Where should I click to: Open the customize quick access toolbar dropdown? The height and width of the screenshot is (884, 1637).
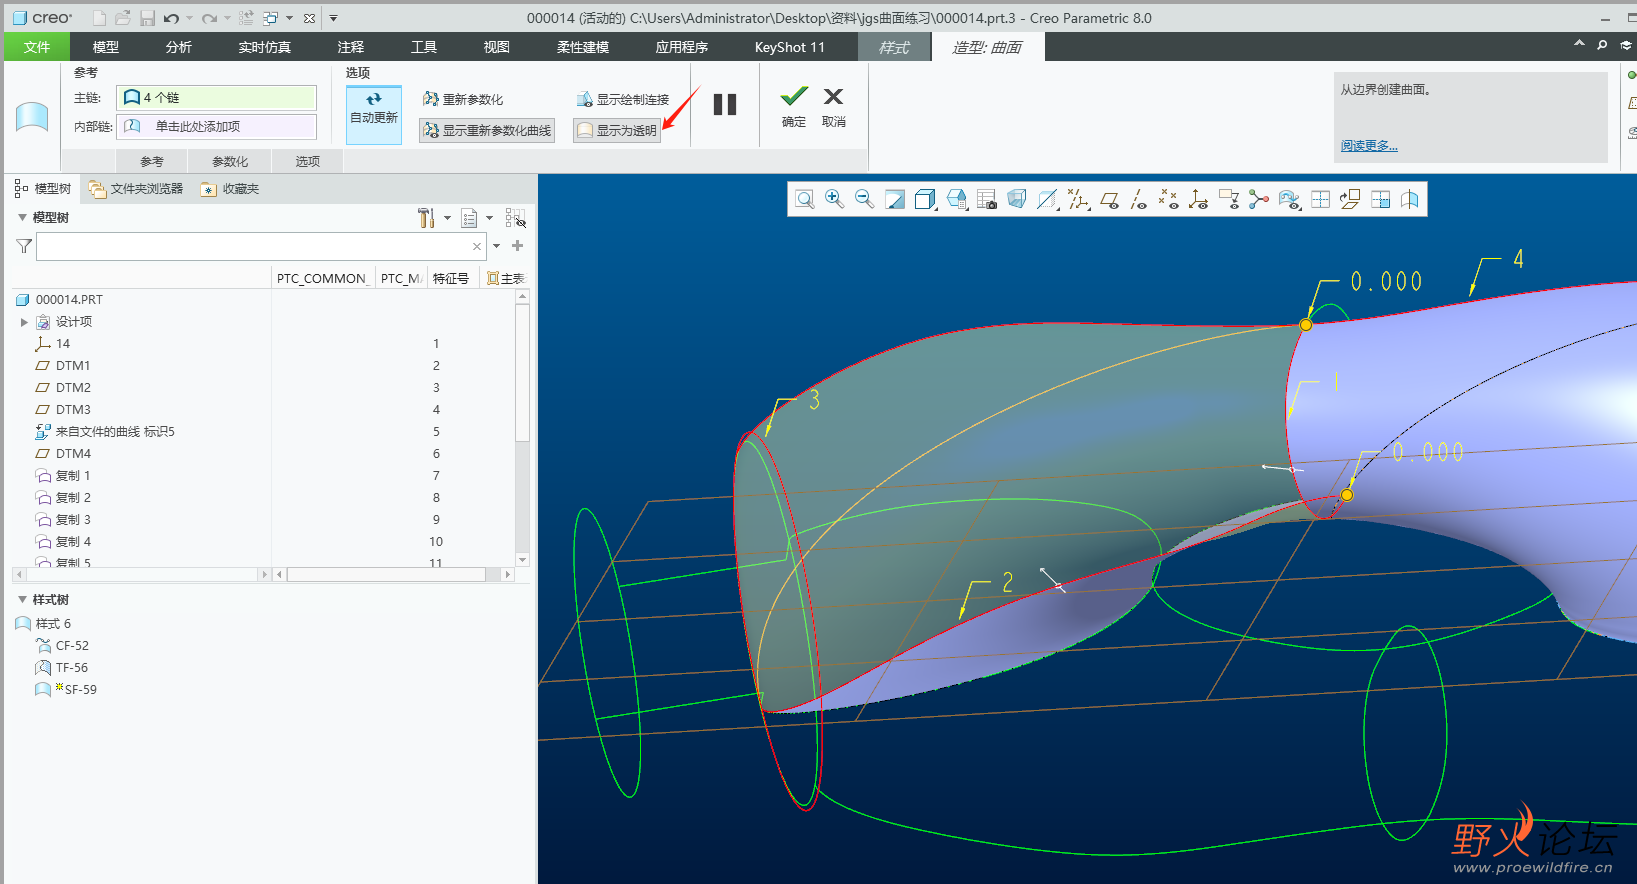pyautogui.click(x=333, y=18)
